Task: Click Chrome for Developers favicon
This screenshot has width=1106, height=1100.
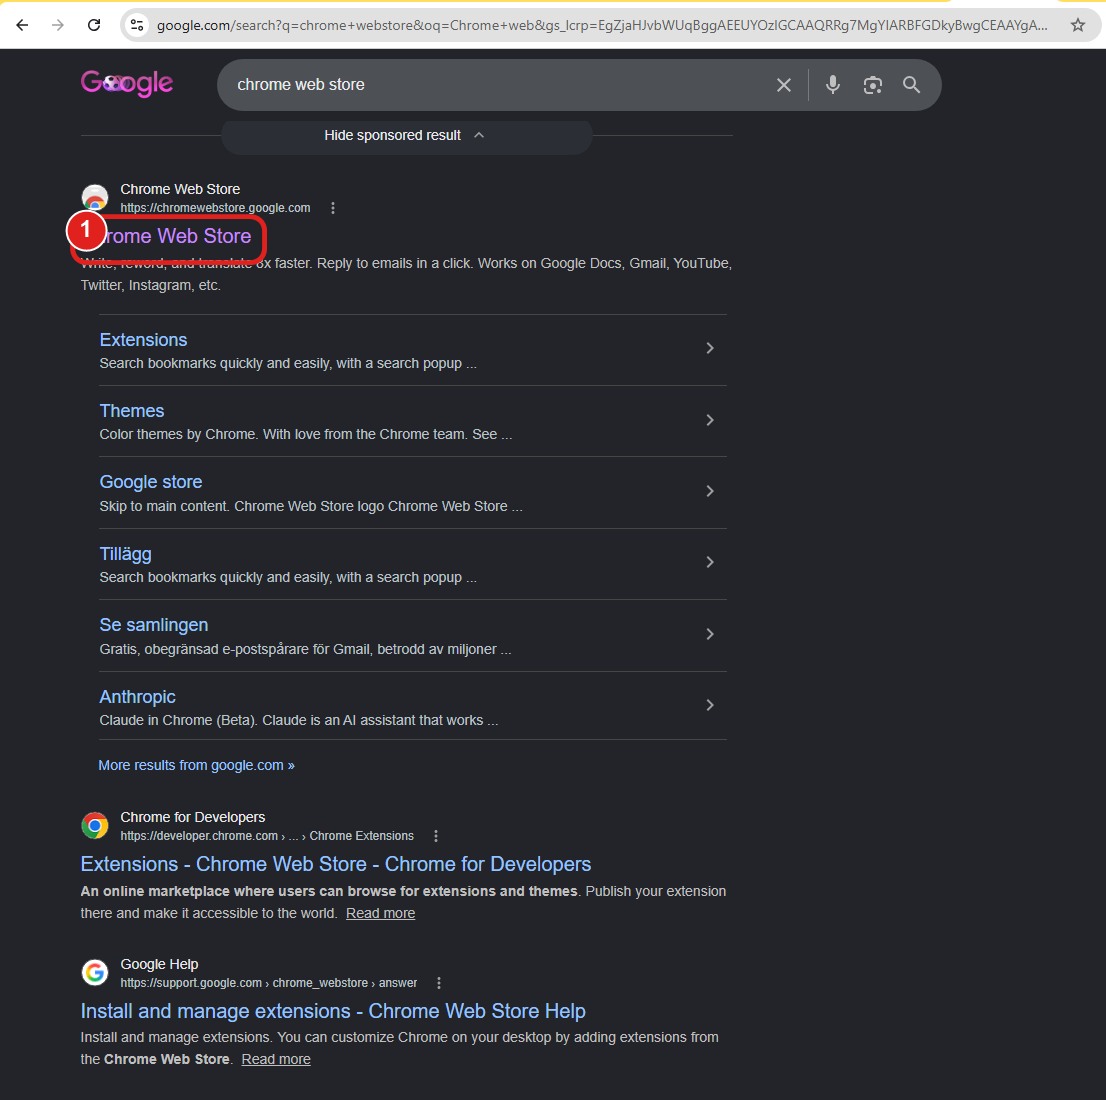Action: 95,826
